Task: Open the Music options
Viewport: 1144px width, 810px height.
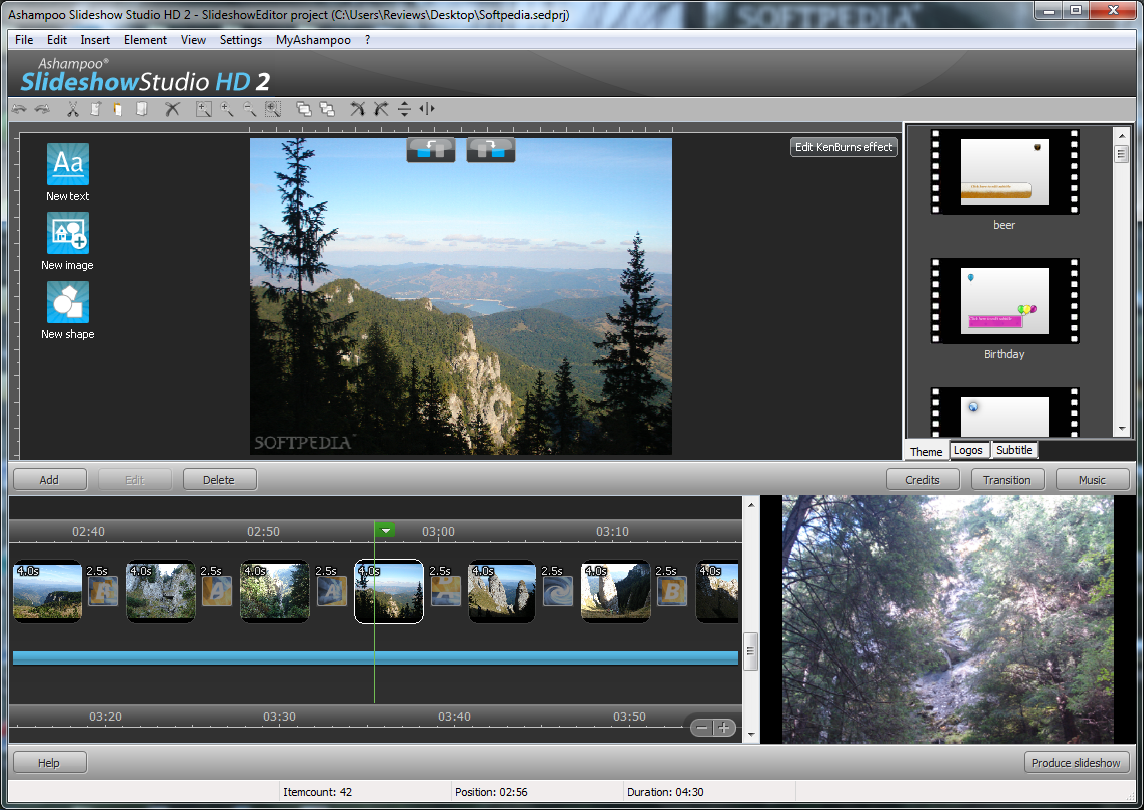Action: pos(1092,479)
